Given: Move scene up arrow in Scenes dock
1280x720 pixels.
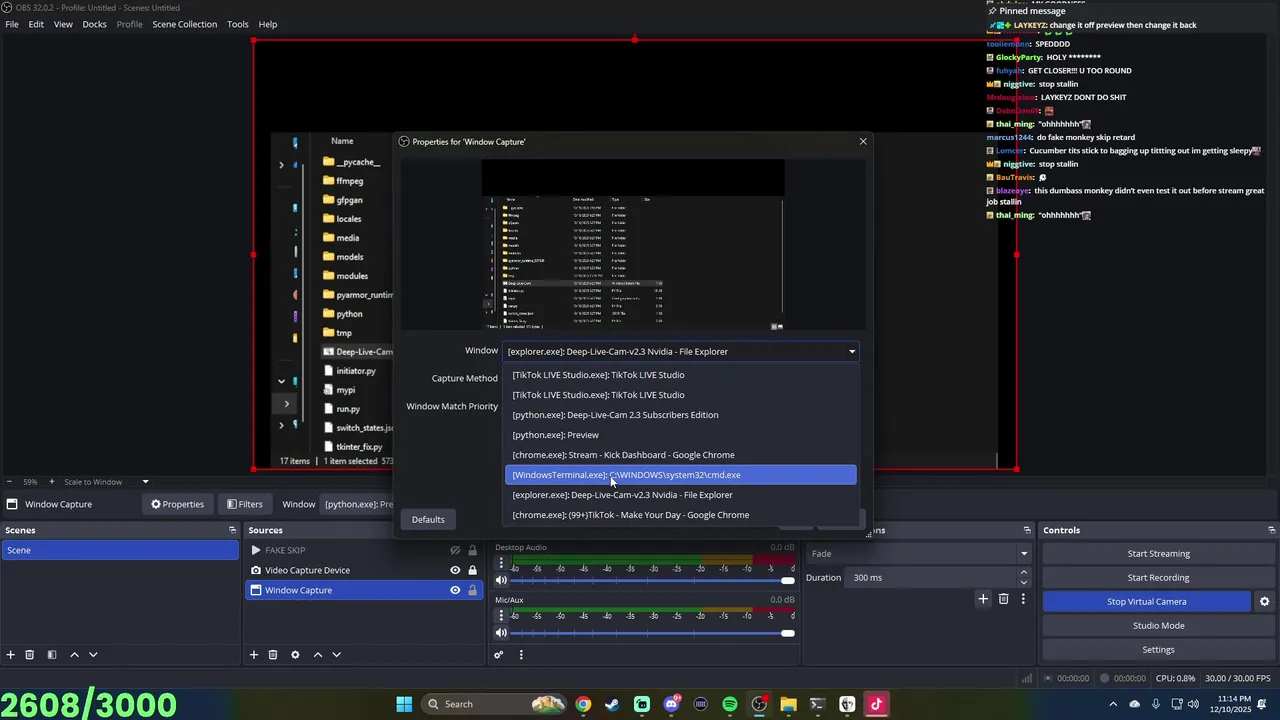Looking at the screenshot, I should 74,655.
